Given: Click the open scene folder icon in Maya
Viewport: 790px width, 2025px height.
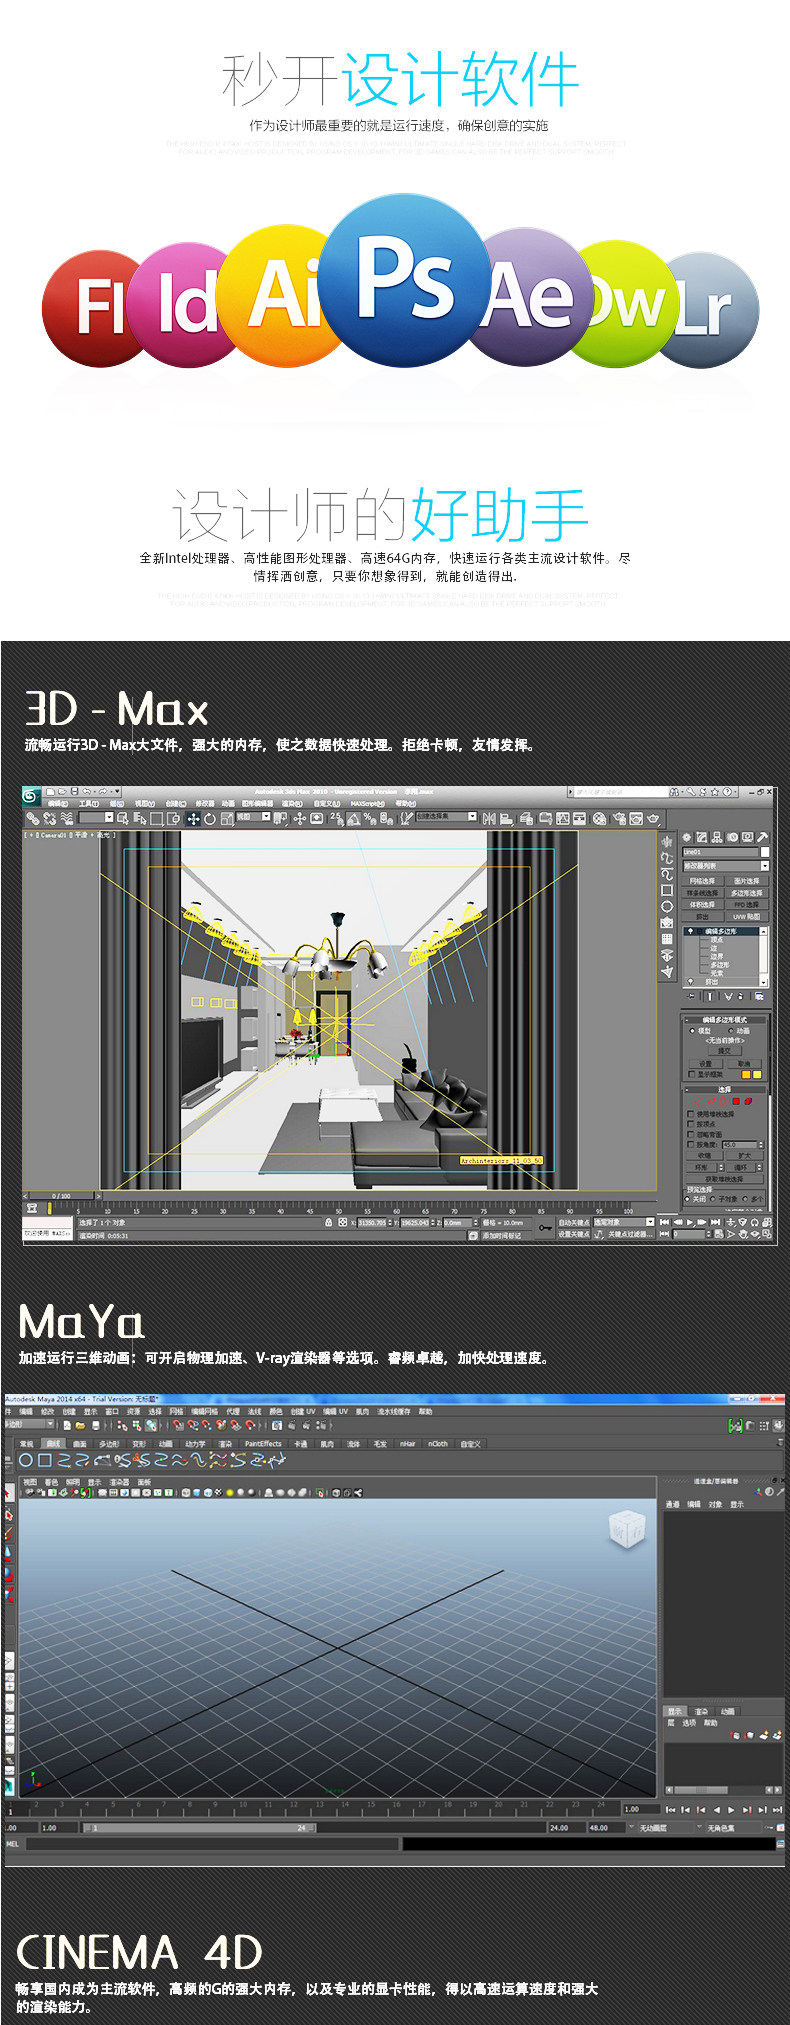Looking at the screenshot, I should pyautogui.click(x=80, y=1425).
